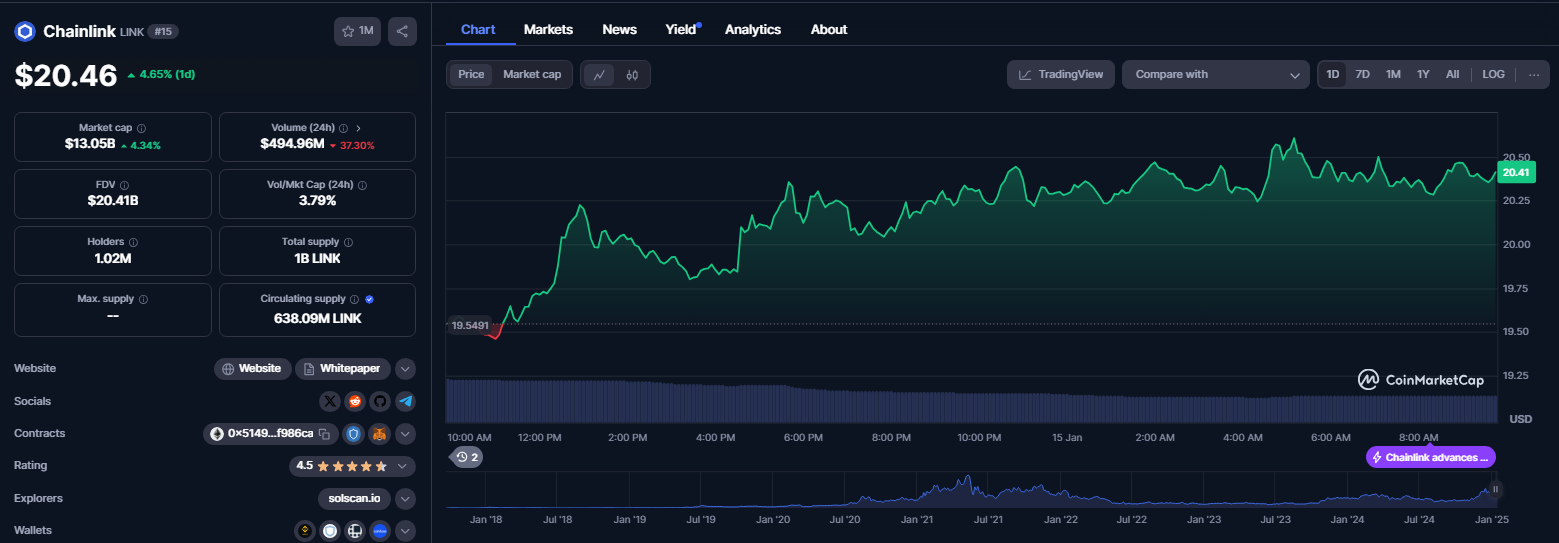Set chart range to 1Y
This screenshot has width=1559, height=543.
click(x=1423, y=74)
